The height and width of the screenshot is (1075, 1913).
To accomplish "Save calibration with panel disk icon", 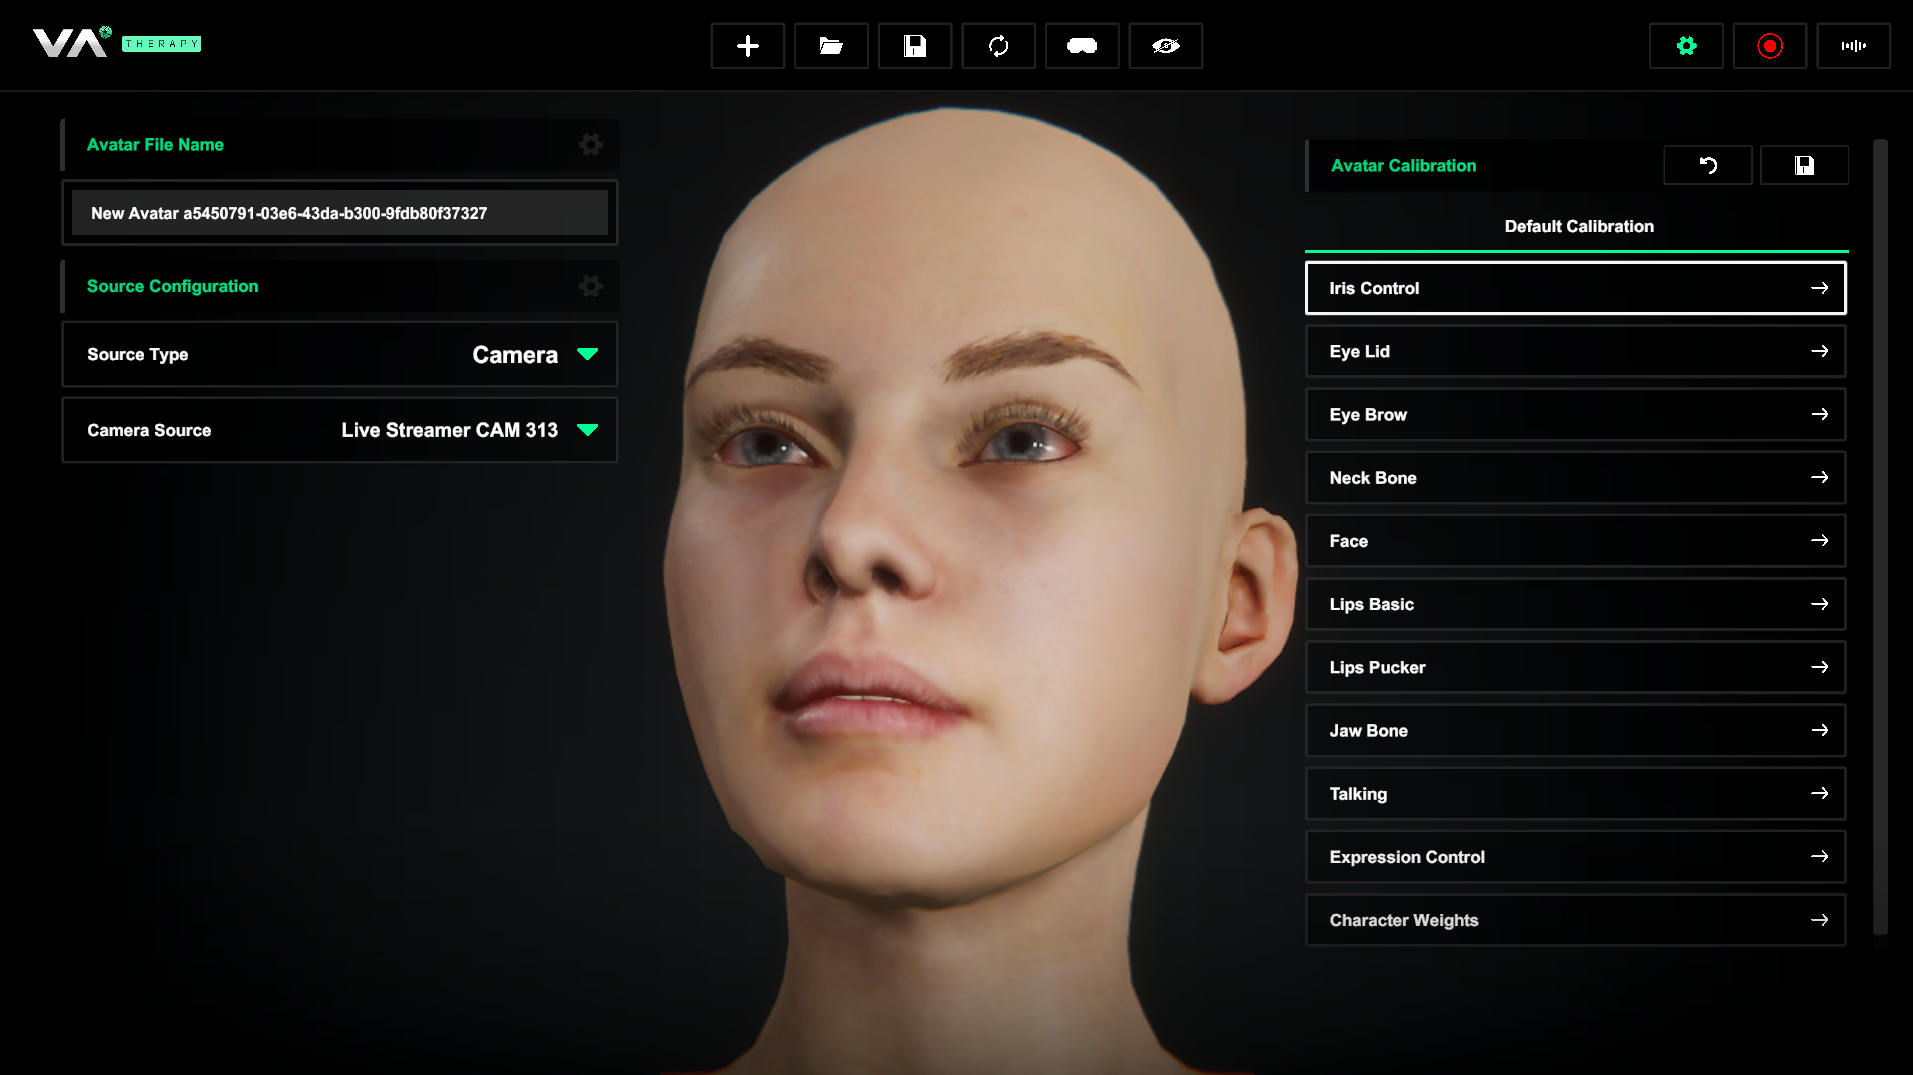I will [x=1803, y=166].
